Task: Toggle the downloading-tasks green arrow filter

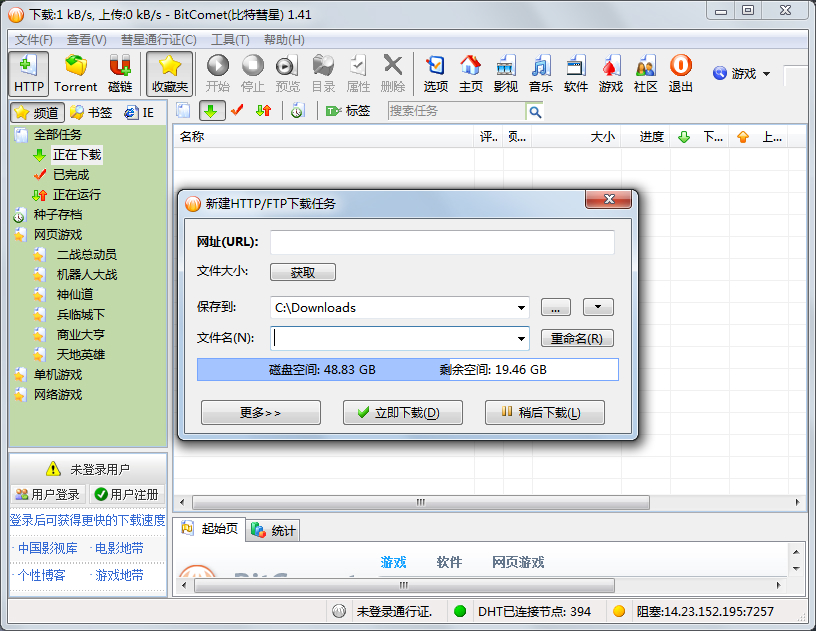Action: 211,110
